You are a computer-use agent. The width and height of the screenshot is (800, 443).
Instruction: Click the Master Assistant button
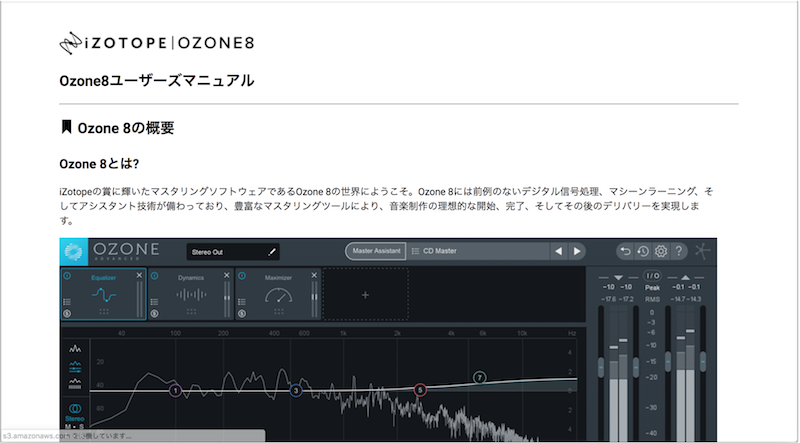click(376, 251)
